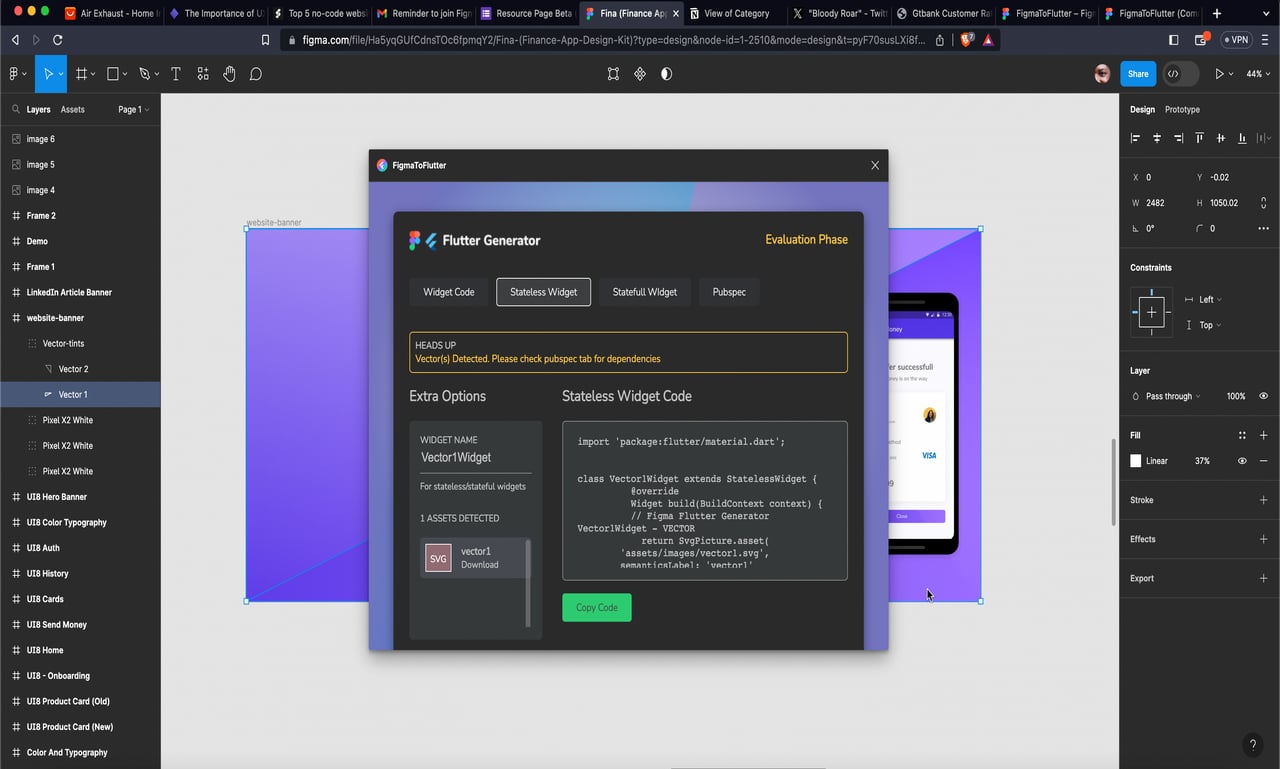
Task: Click the Resources/components icon in toolbar
Action: pos(202,74)
